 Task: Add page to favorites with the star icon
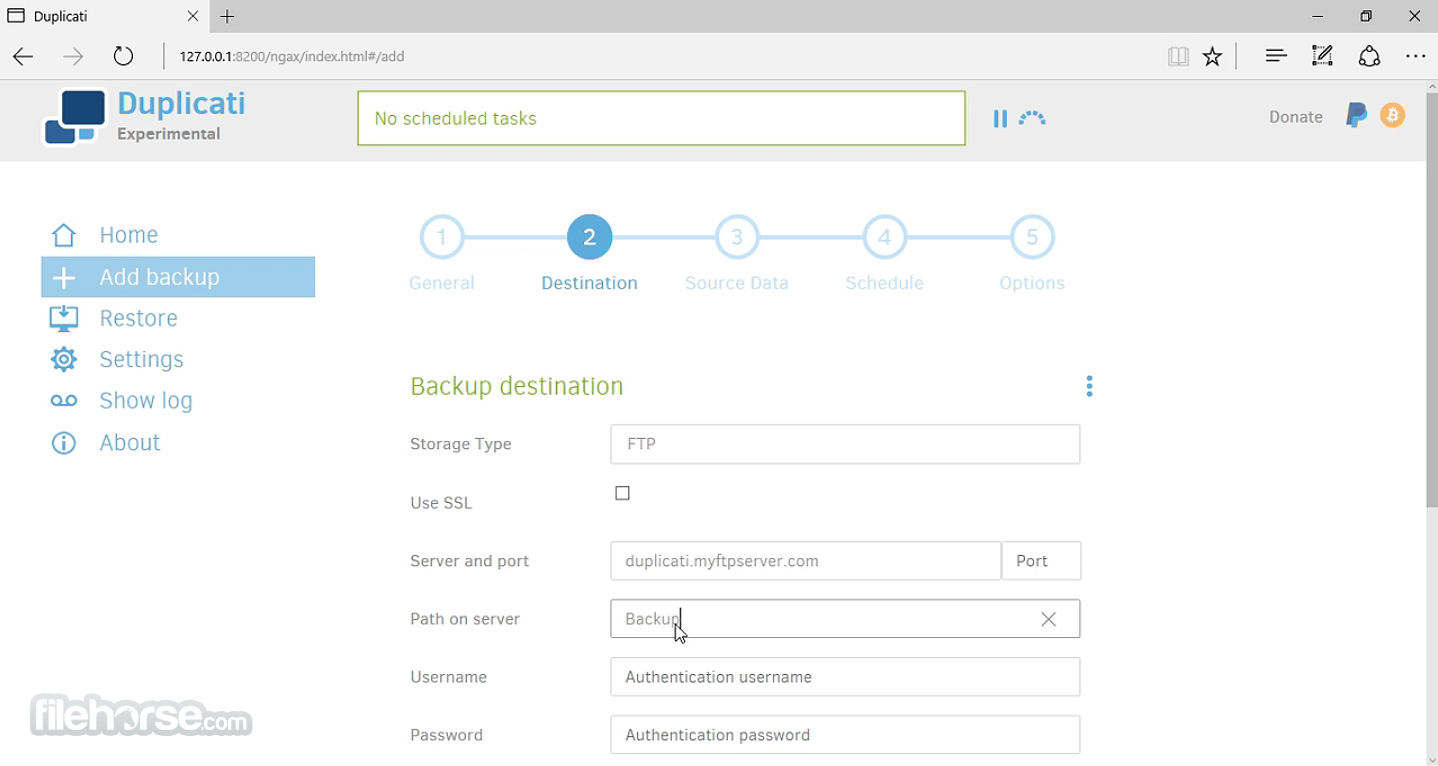click(1212, 56)
